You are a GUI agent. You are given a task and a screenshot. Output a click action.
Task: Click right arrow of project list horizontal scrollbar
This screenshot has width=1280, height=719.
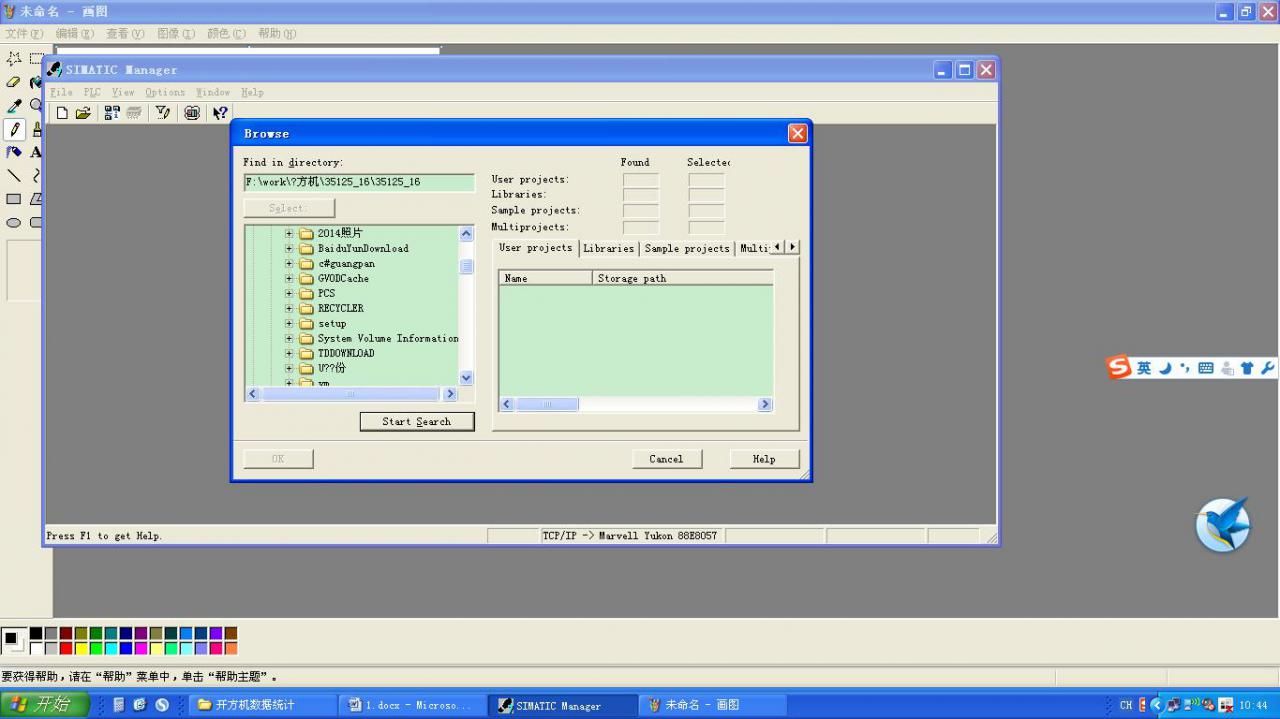point(765,404)
